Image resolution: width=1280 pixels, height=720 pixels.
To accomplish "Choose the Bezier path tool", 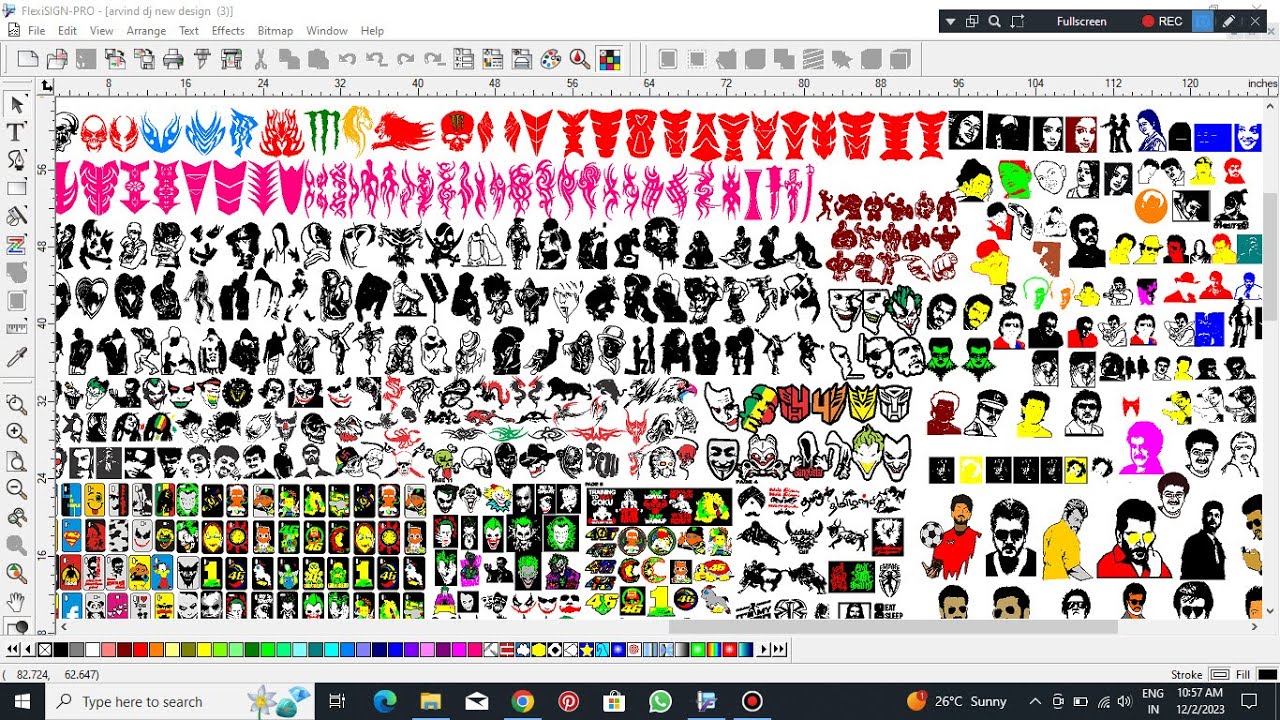I will click(16, 160).
